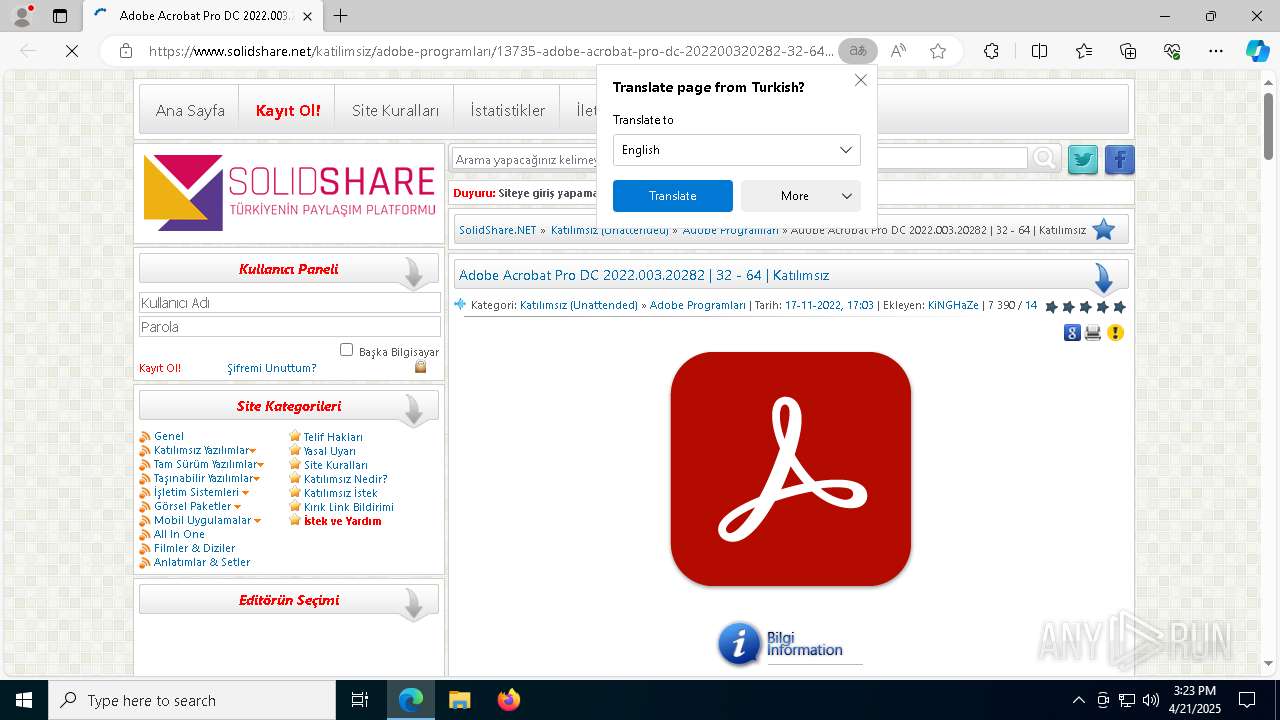
Task: Open the More options dropdown in translate popup
Action: [x=800, y=196]
